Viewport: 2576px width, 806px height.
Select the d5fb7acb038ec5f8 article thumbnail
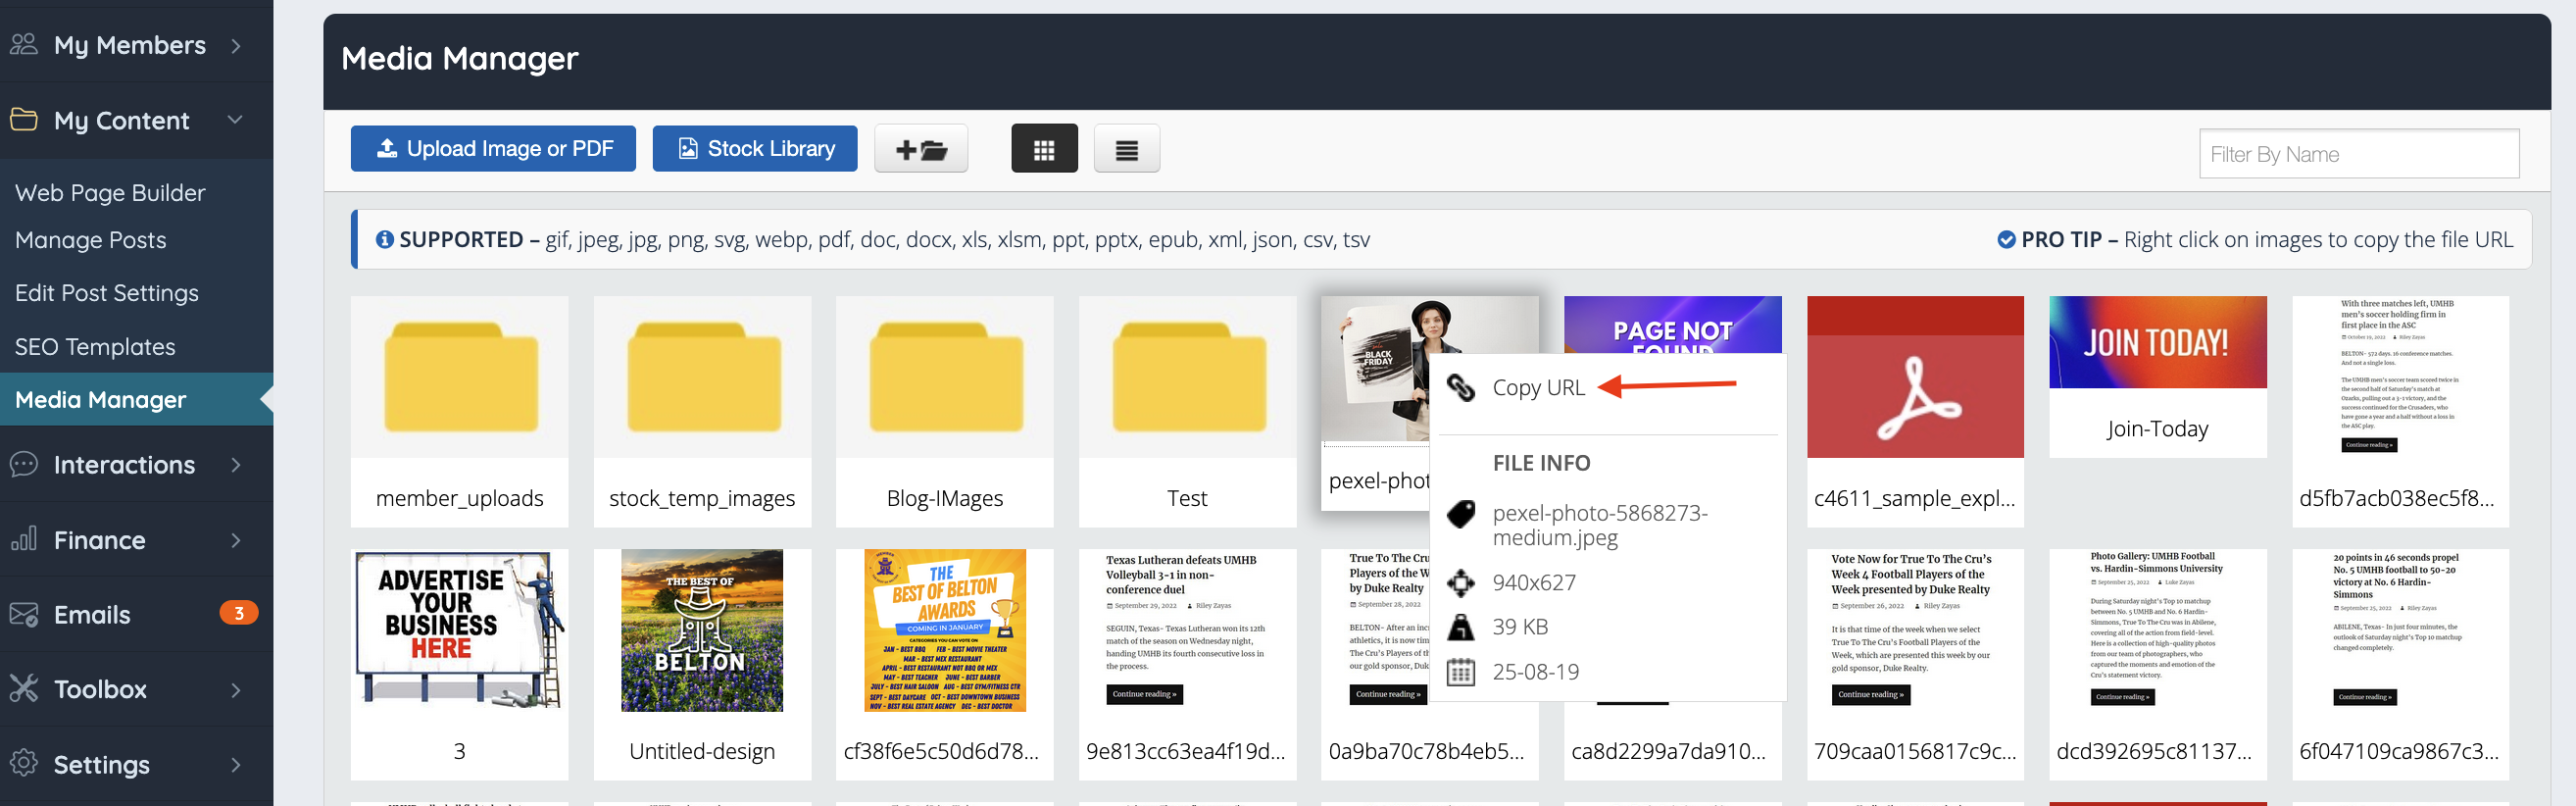2400,377
